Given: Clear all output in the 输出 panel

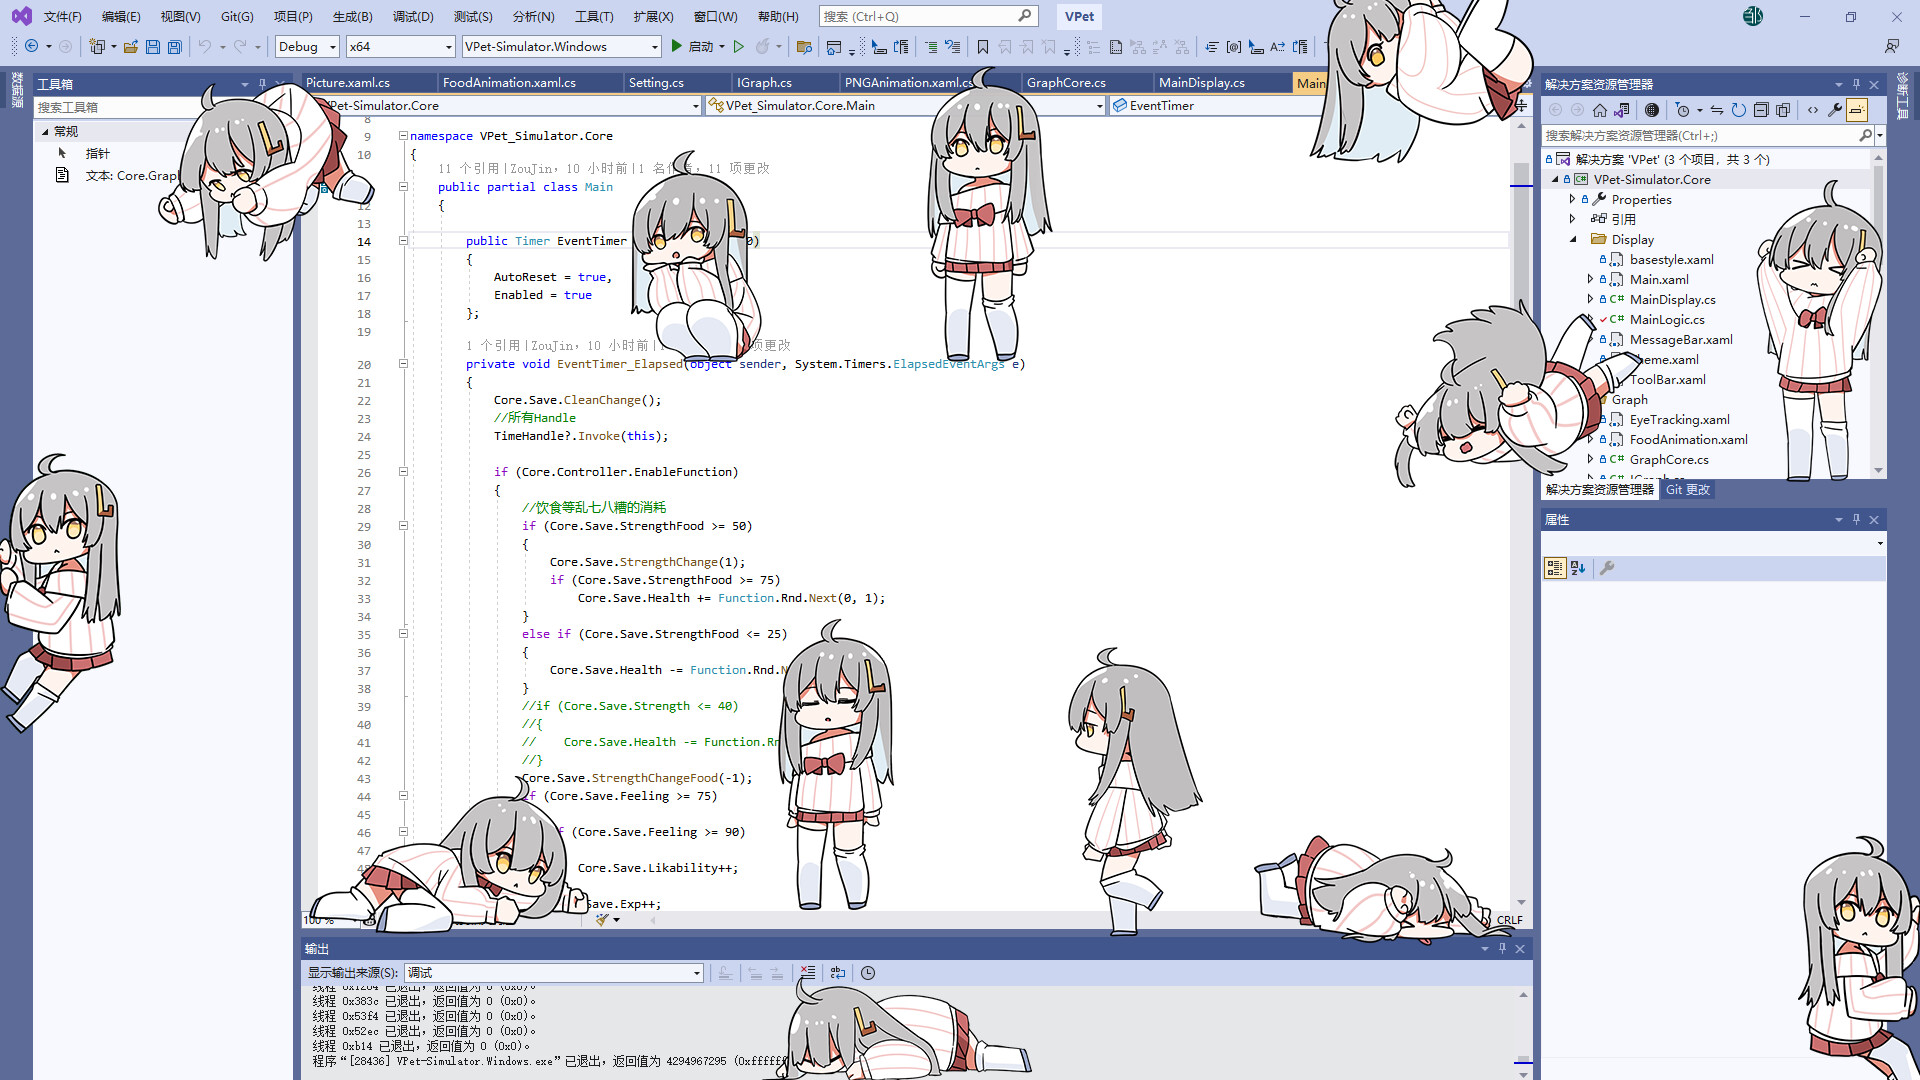Looking at the screenshot, I should 808,971.
